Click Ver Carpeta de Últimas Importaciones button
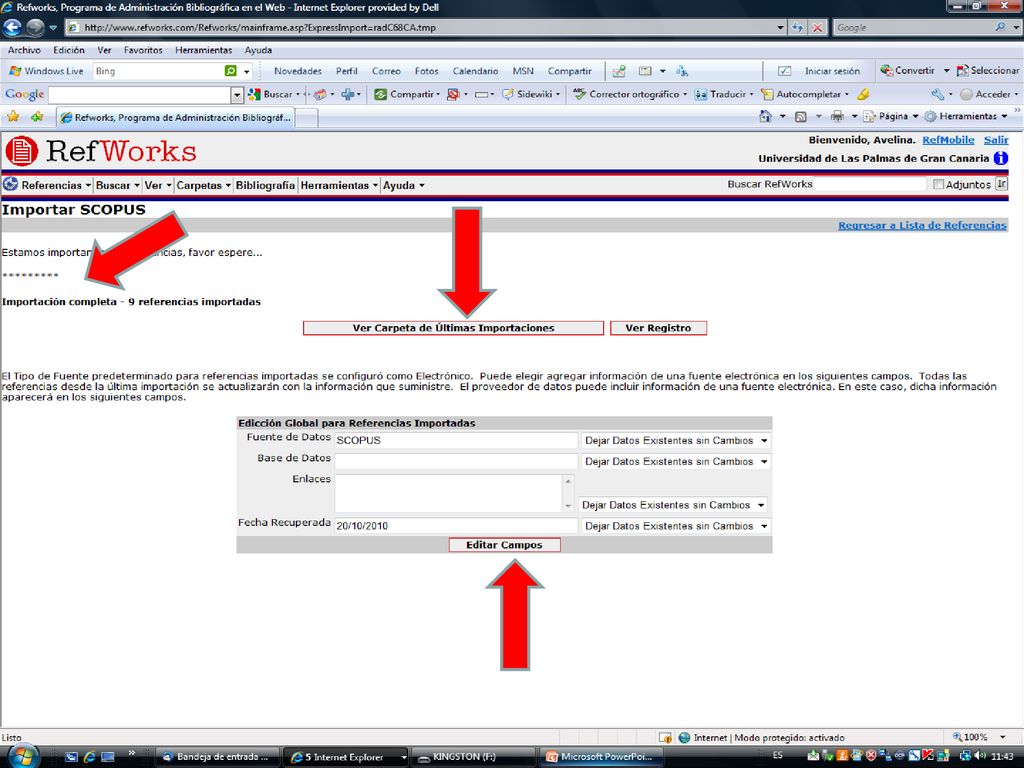 (453, 328)
